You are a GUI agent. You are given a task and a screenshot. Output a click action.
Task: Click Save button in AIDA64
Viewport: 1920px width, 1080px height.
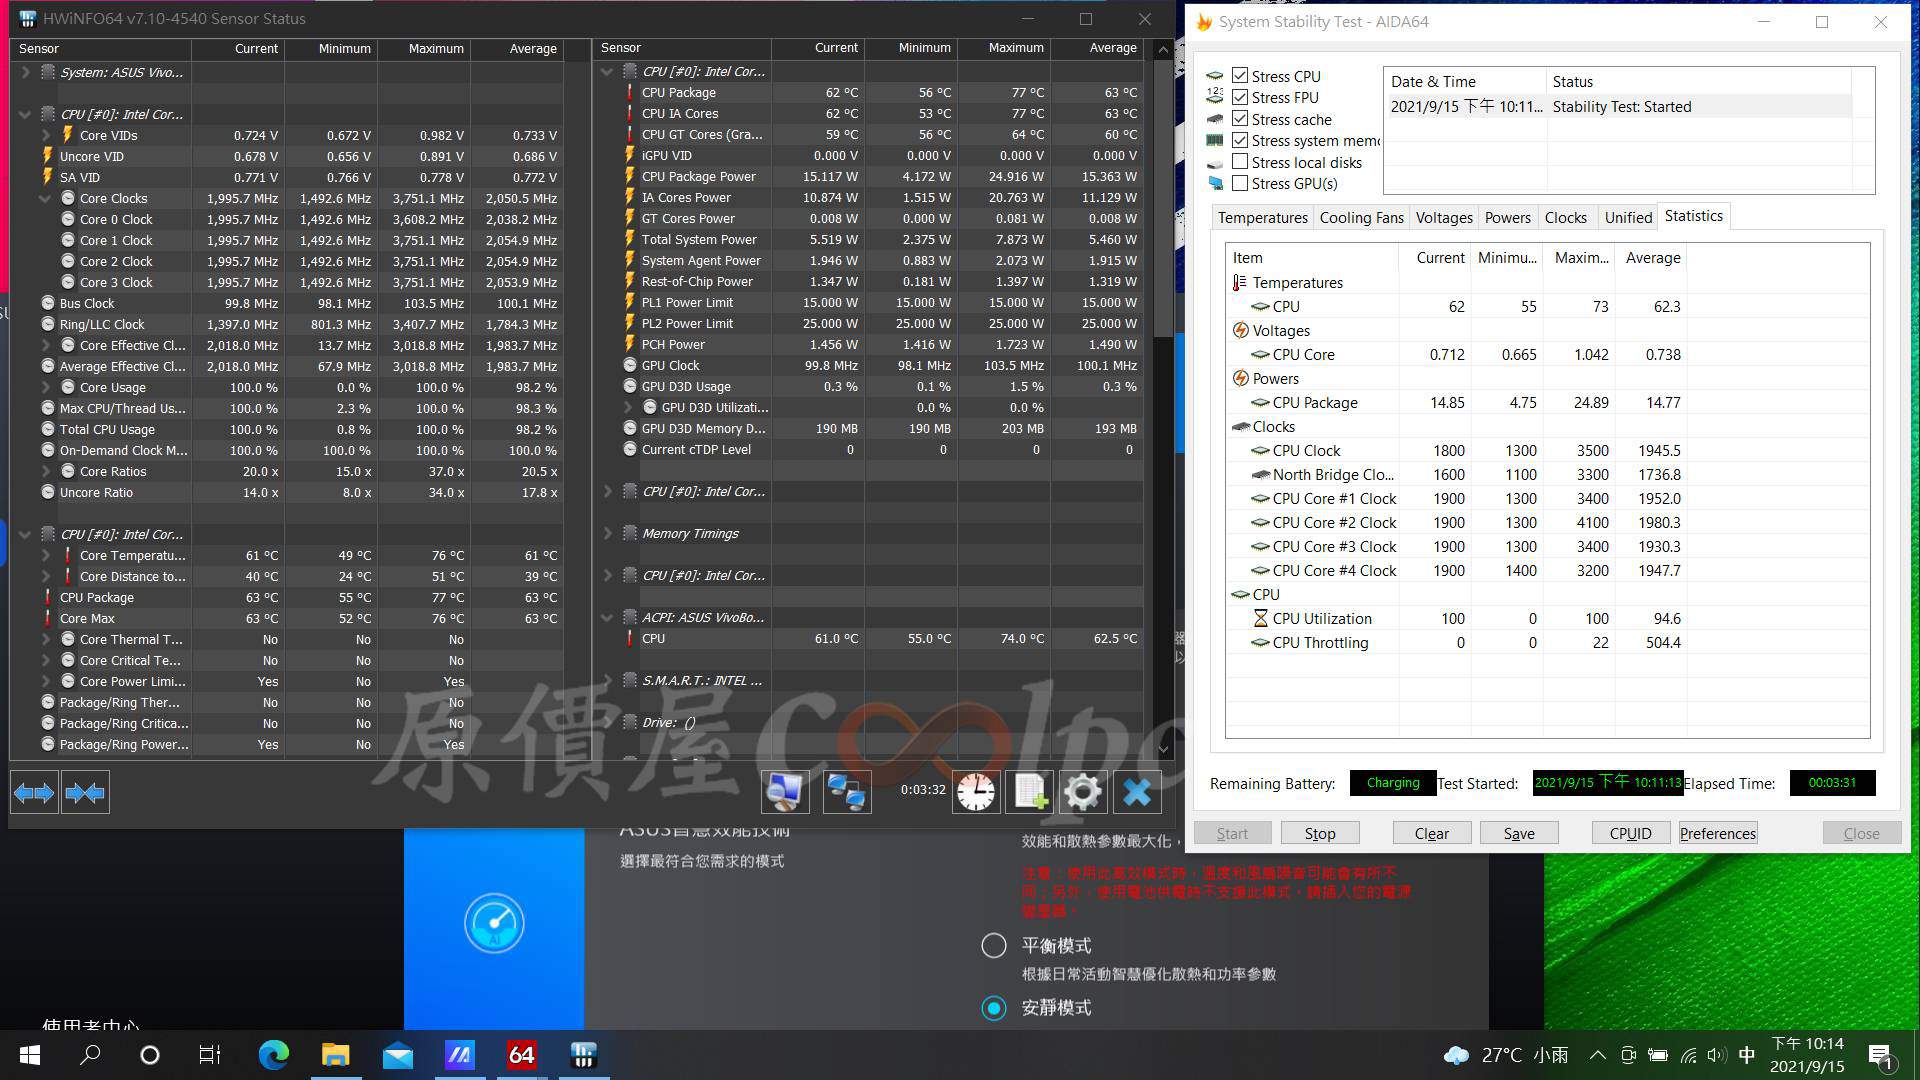coord(1518,833)
